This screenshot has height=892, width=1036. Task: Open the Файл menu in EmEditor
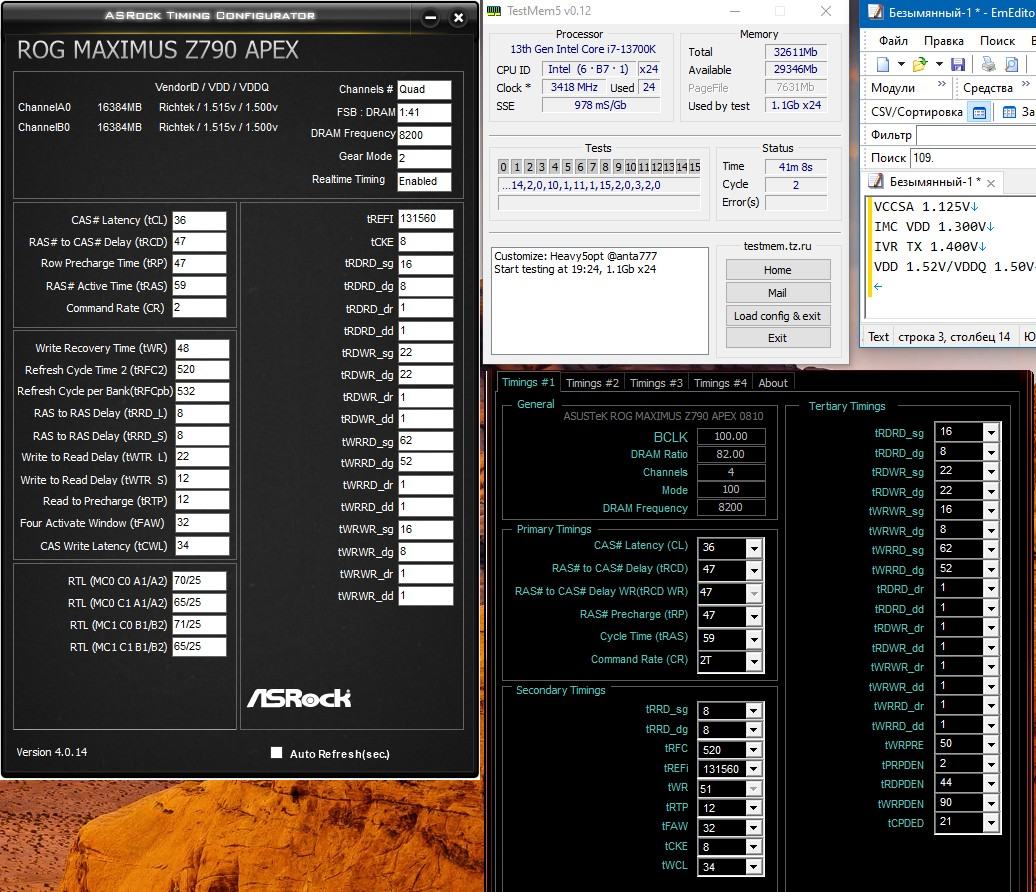click(x=893, y=41)
